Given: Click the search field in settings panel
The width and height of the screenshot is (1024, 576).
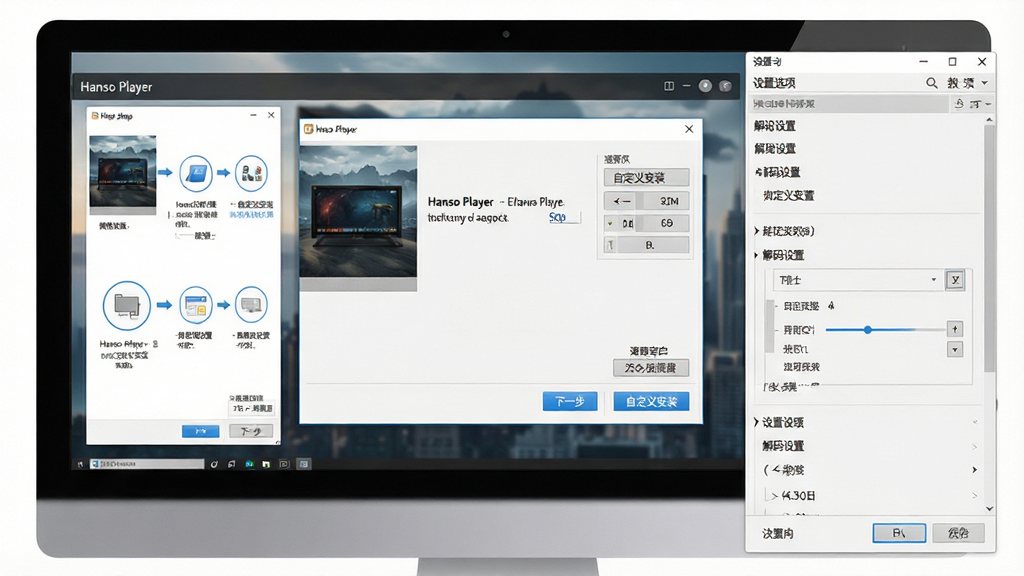Looking at the screenshot, I should (x=850, y=104).
